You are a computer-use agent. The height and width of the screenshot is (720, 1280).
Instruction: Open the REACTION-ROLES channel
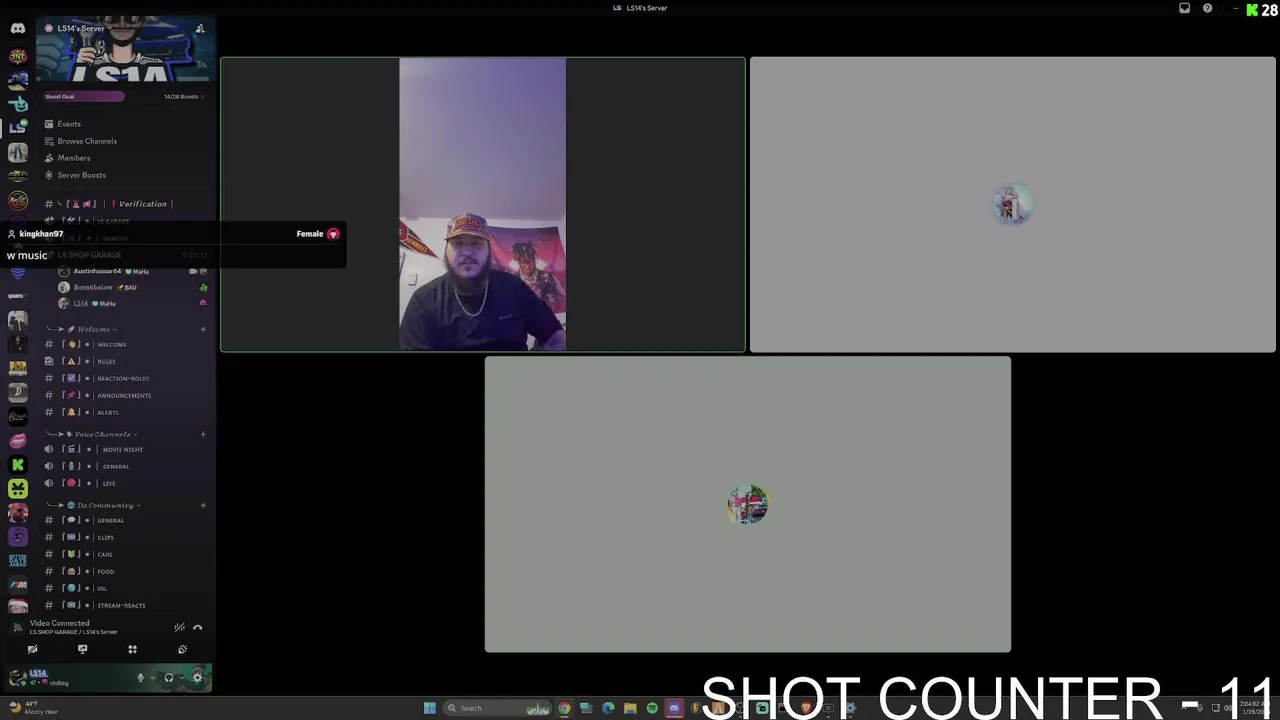click(123, 378)
